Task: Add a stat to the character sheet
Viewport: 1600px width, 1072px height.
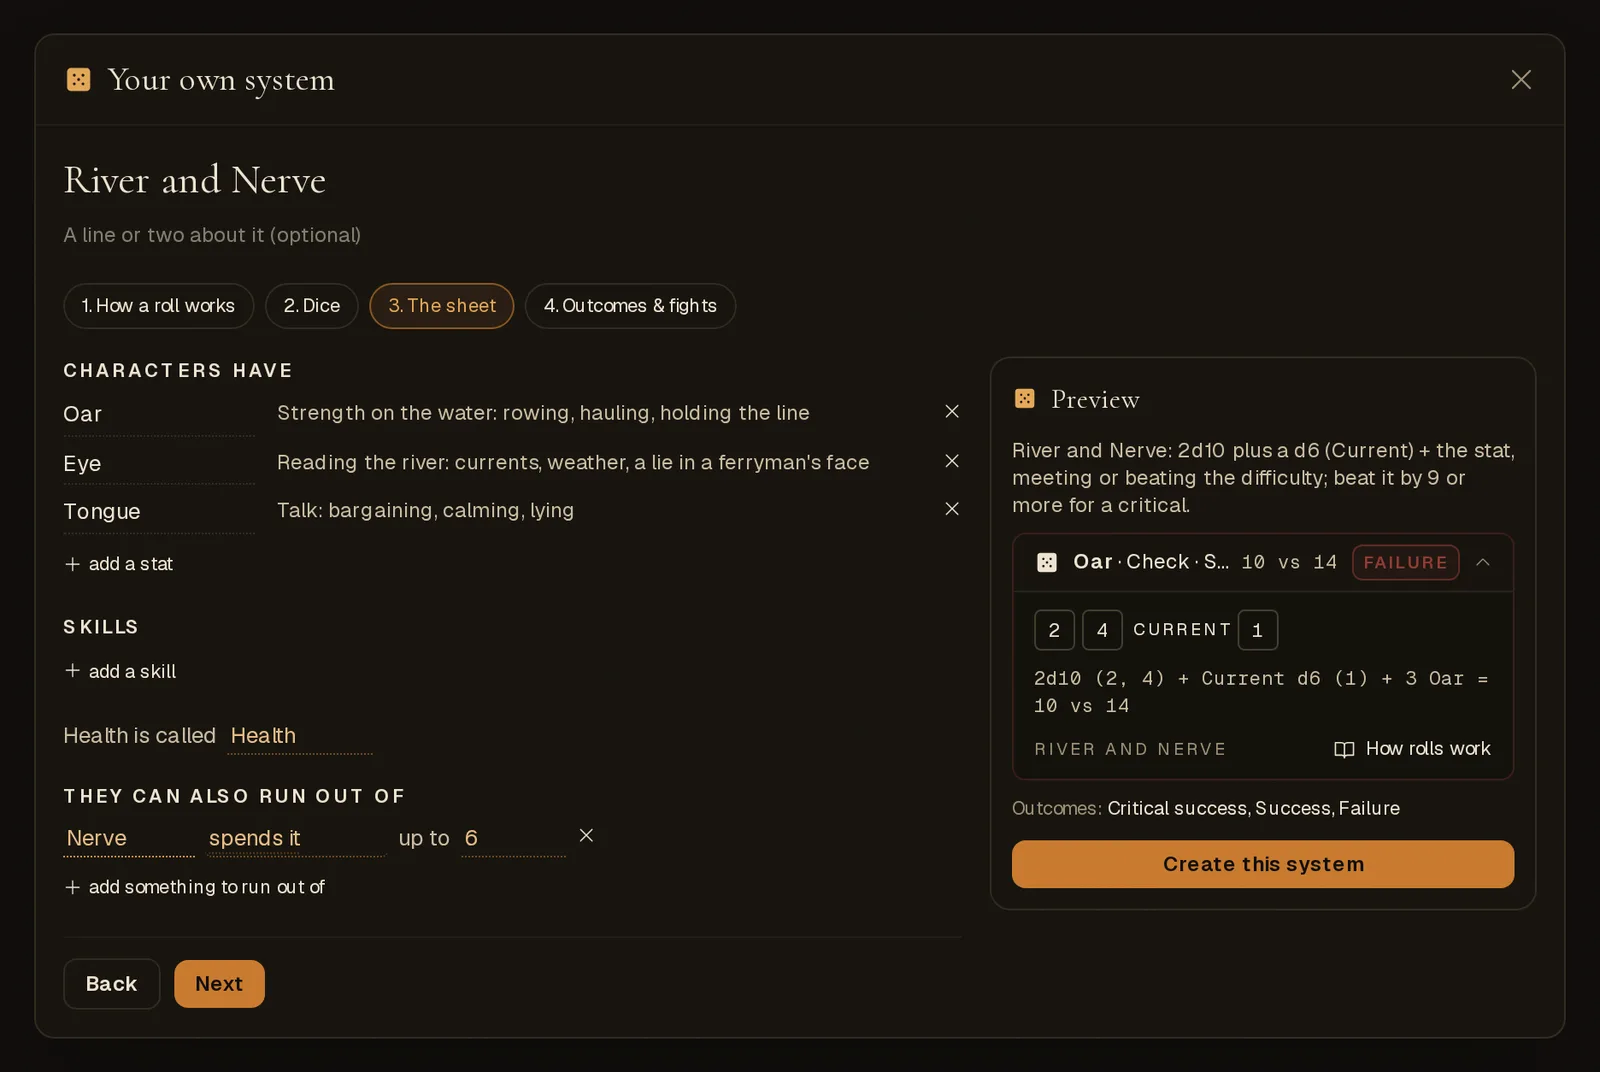Action: click(x=119, y=564)
